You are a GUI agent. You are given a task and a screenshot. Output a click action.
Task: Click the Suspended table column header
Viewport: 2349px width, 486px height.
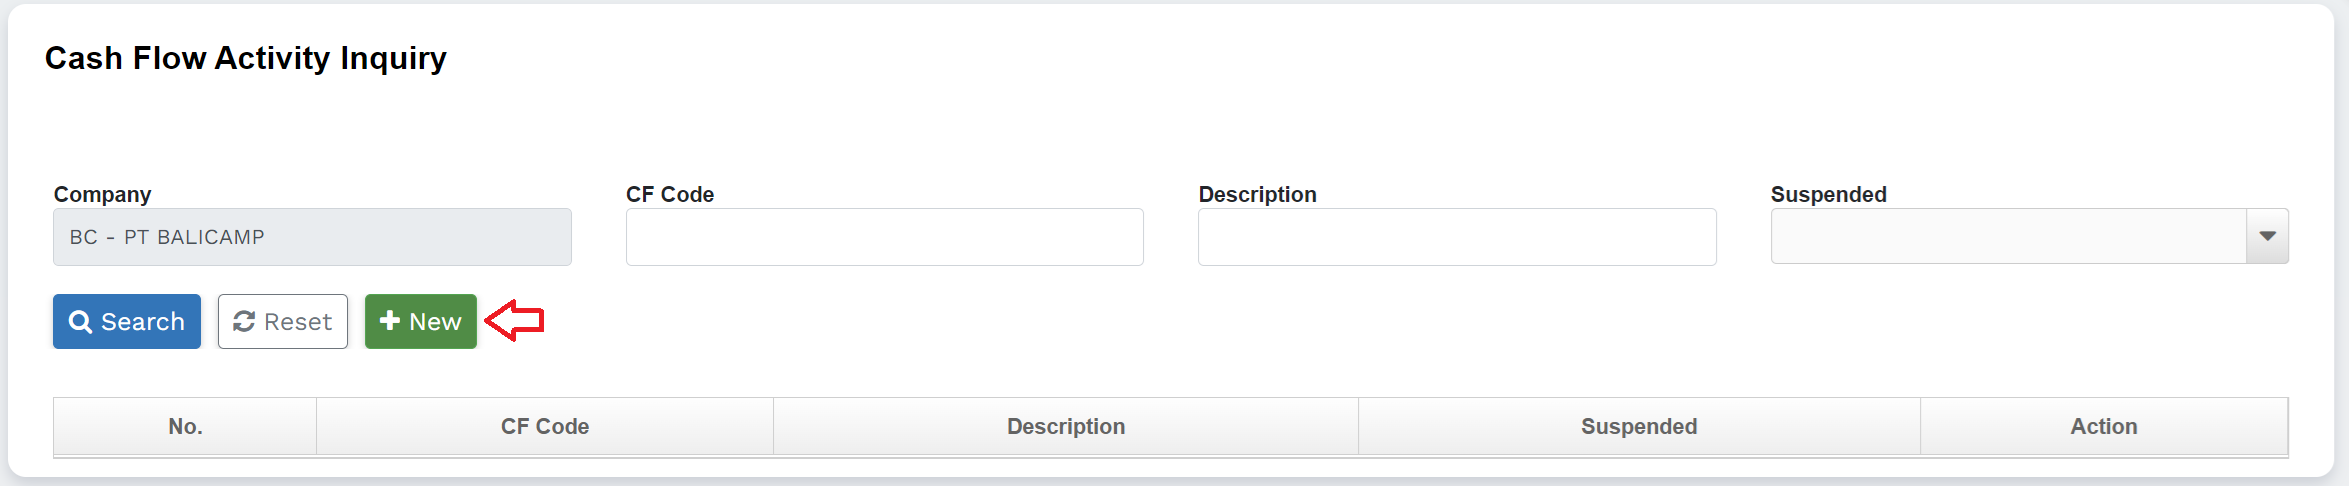[x=1638, y=427]
